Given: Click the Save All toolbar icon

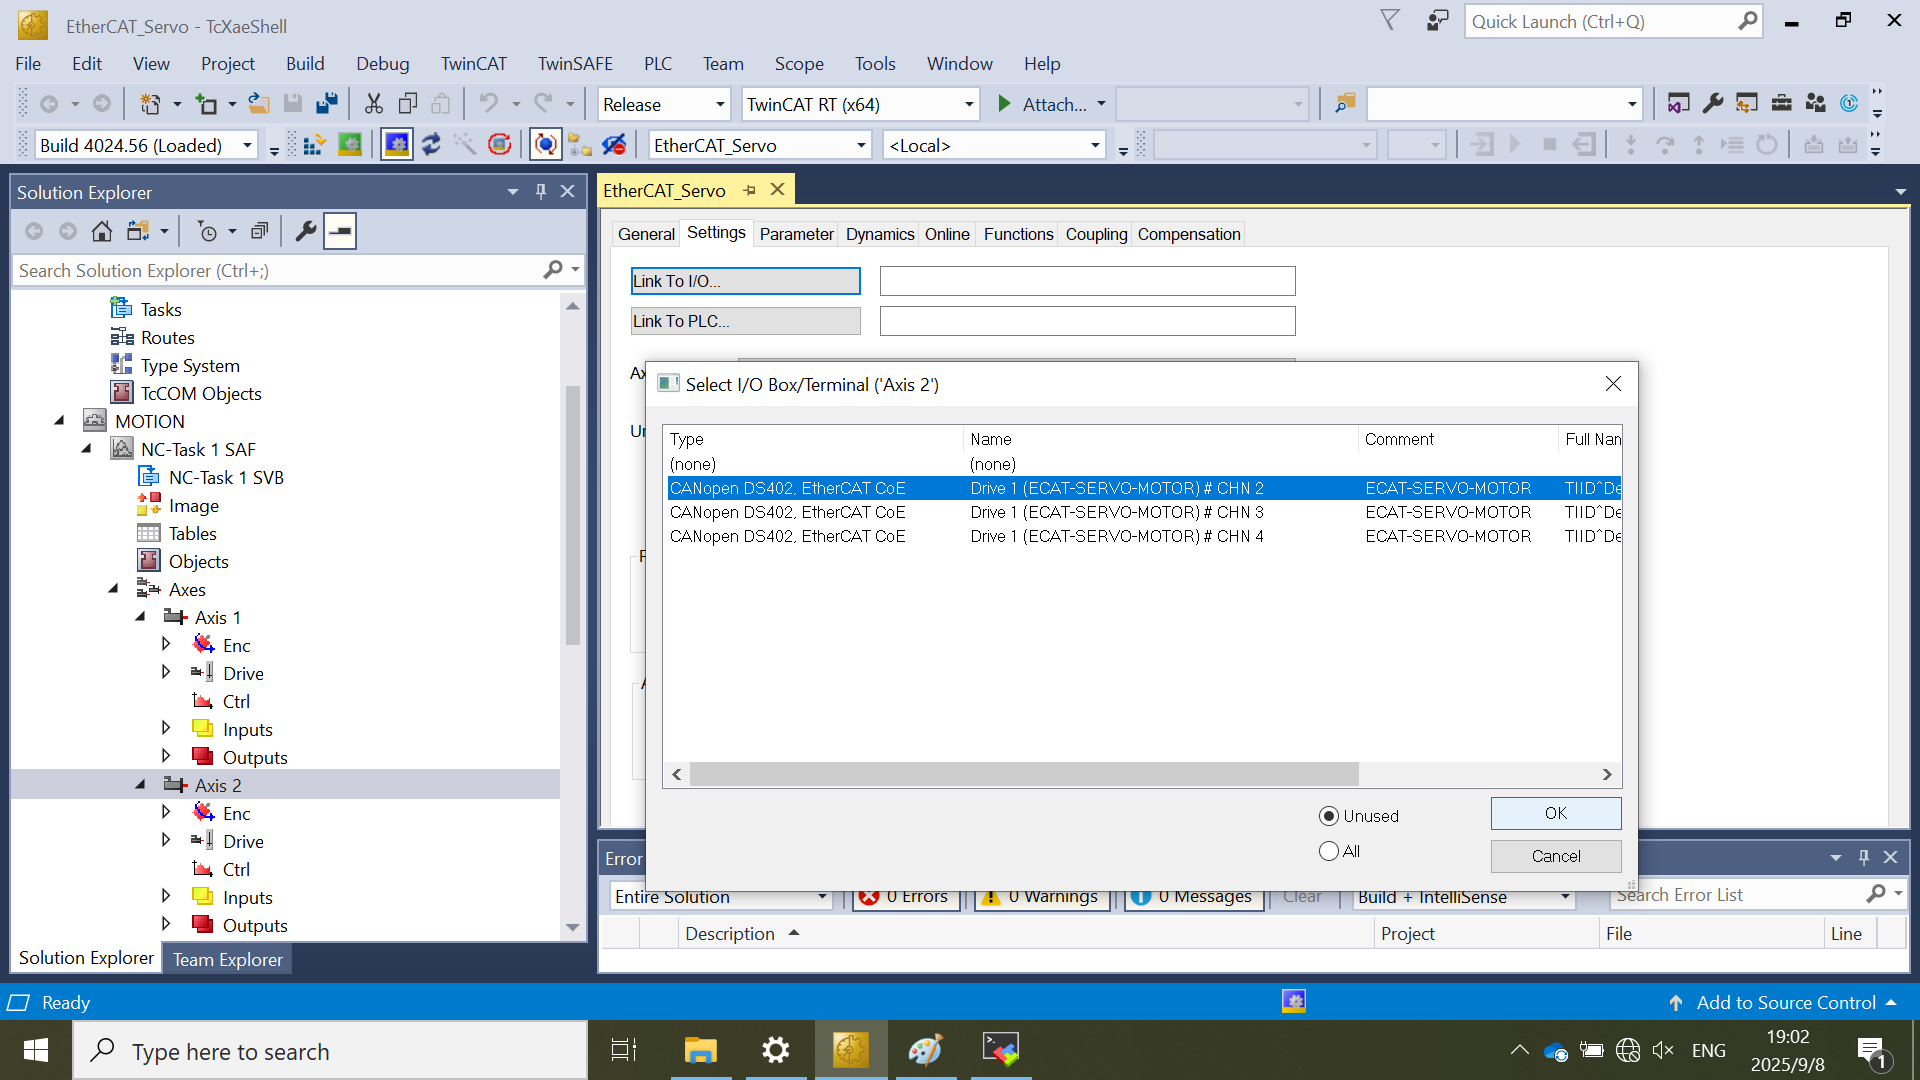Looking at the screenshot, I should [x=326, y=104].
